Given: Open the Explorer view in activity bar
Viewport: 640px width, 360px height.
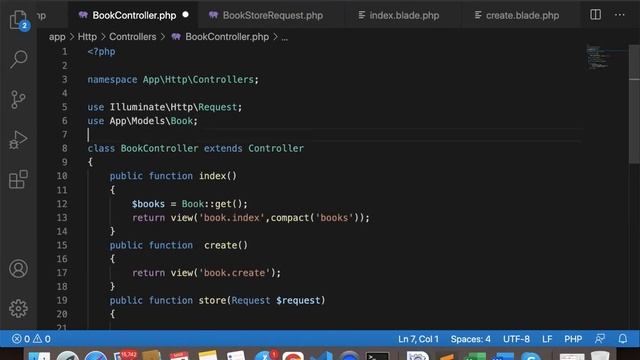Looking at the screenshot, I should tap(18, 19).
